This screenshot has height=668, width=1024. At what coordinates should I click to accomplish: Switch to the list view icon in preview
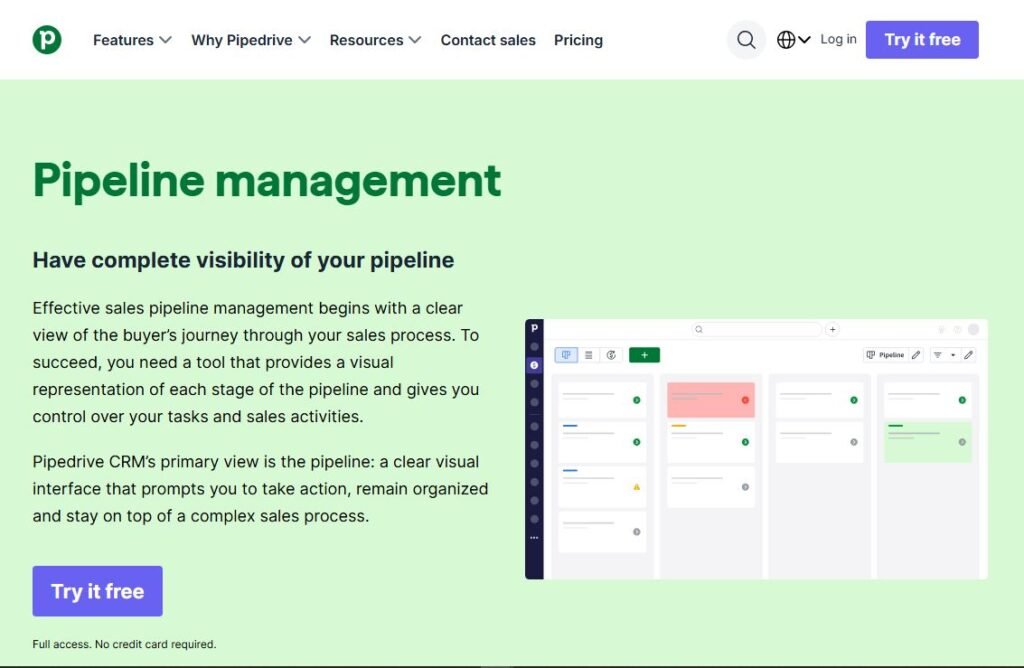tap(587, 354)
